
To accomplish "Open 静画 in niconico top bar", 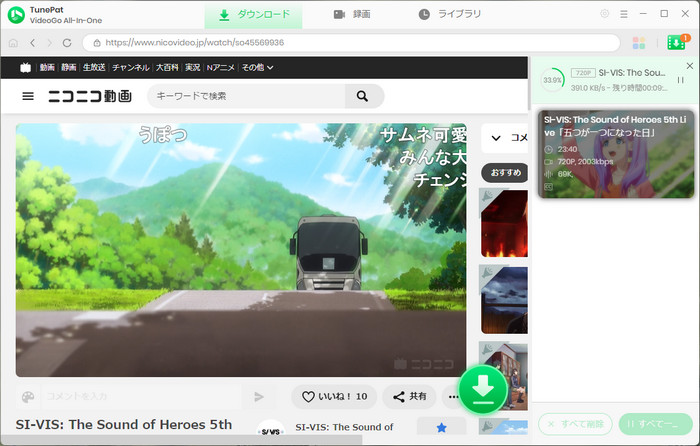I will click(69, 67).
